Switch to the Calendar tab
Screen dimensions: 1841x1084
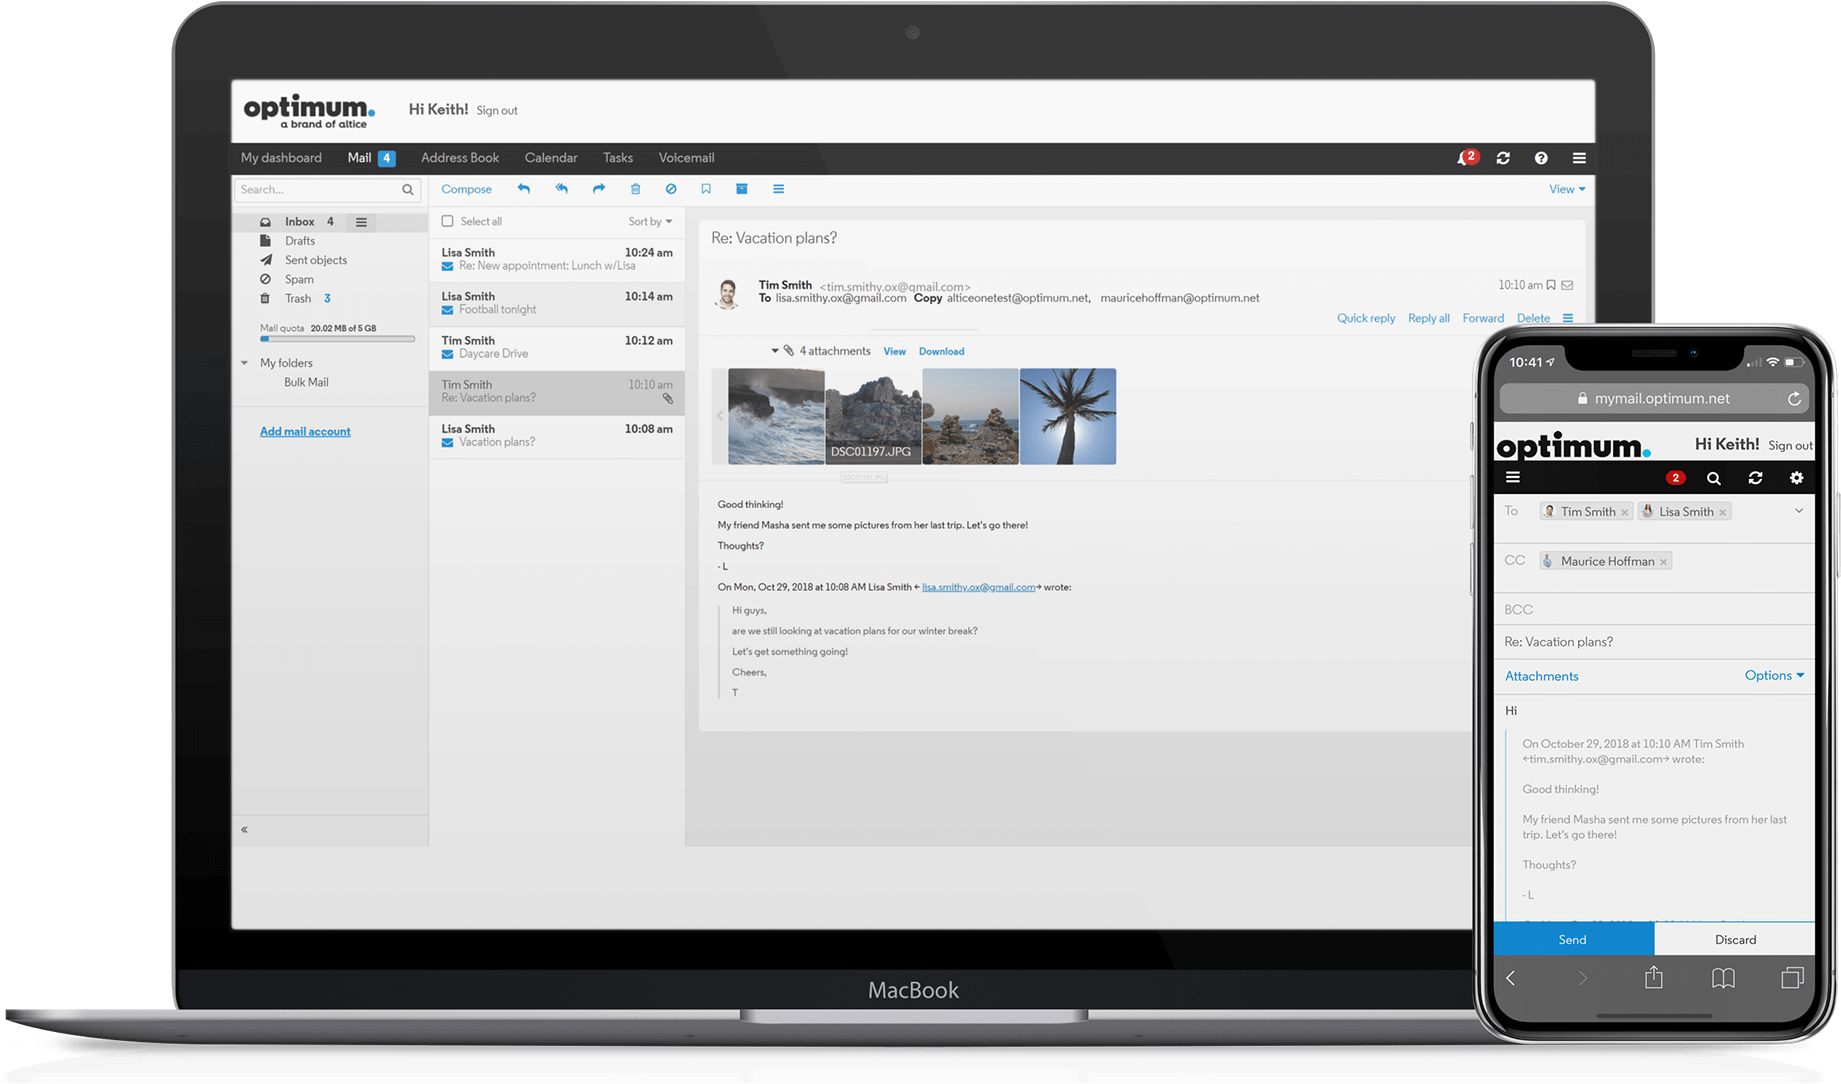[x=550, y=158]
